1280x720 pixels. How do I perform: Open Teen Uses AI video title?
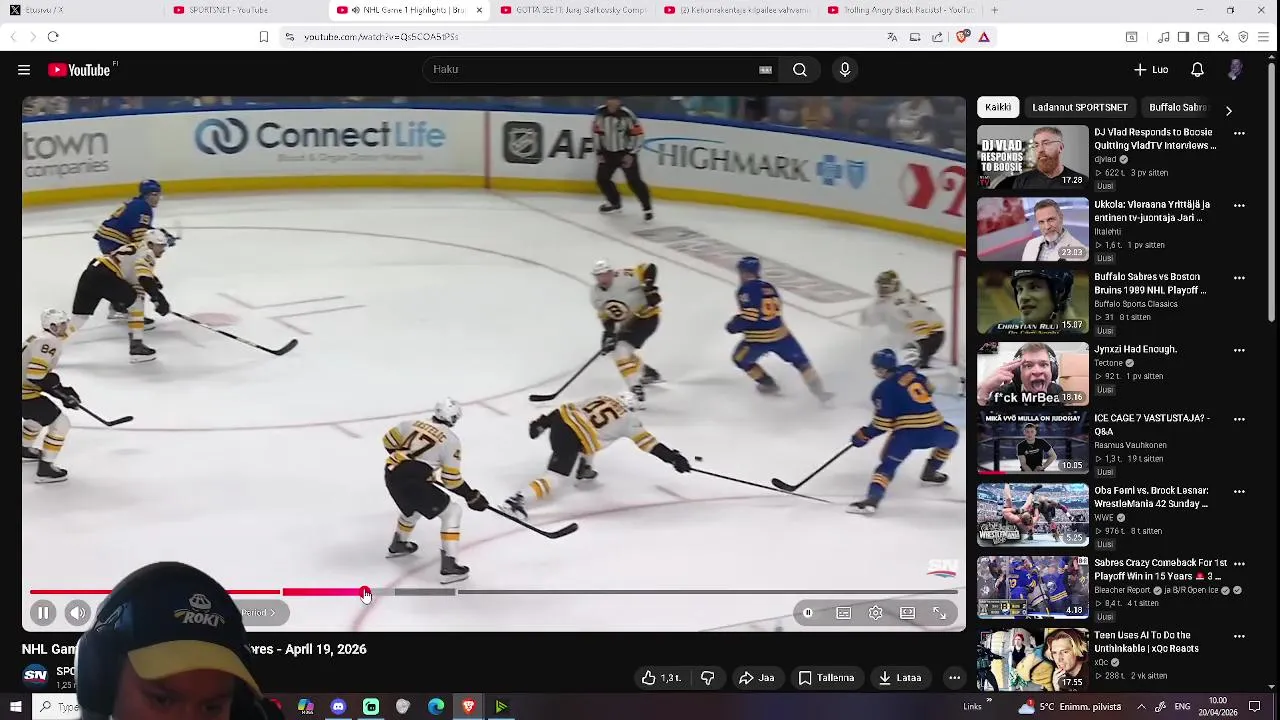click(1146, 642)
